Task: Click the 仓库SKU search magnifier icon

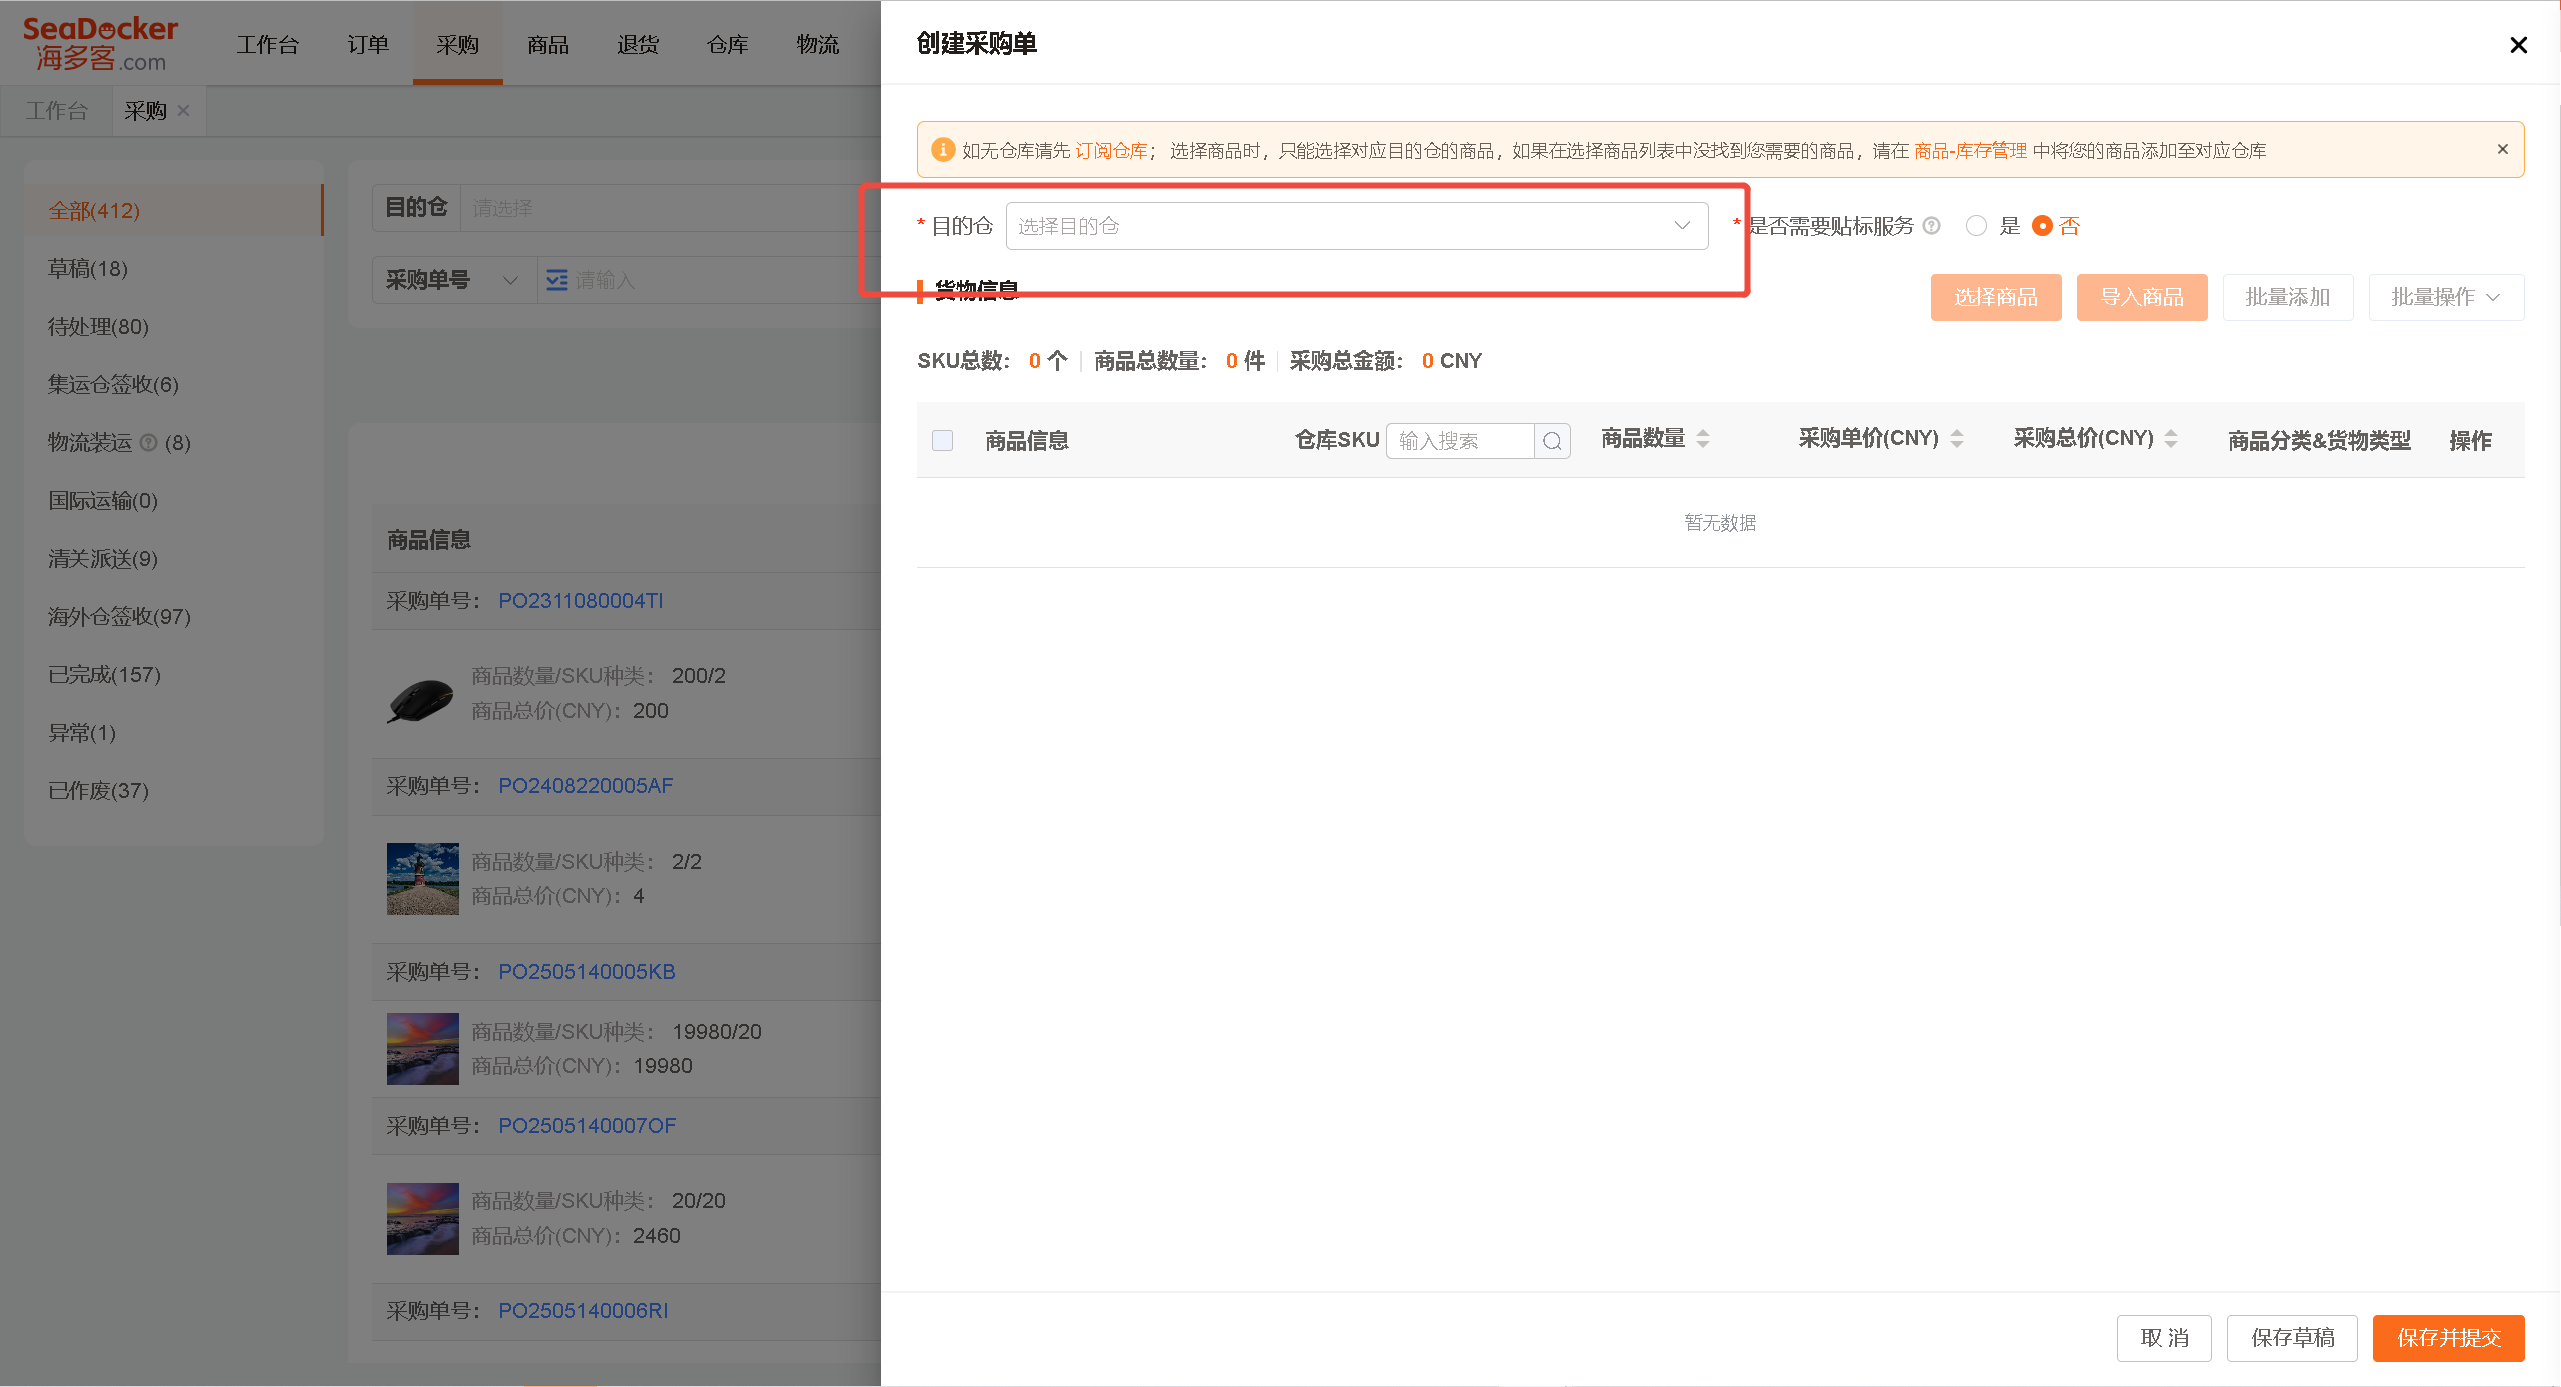Action: [x=1552, y=441]
